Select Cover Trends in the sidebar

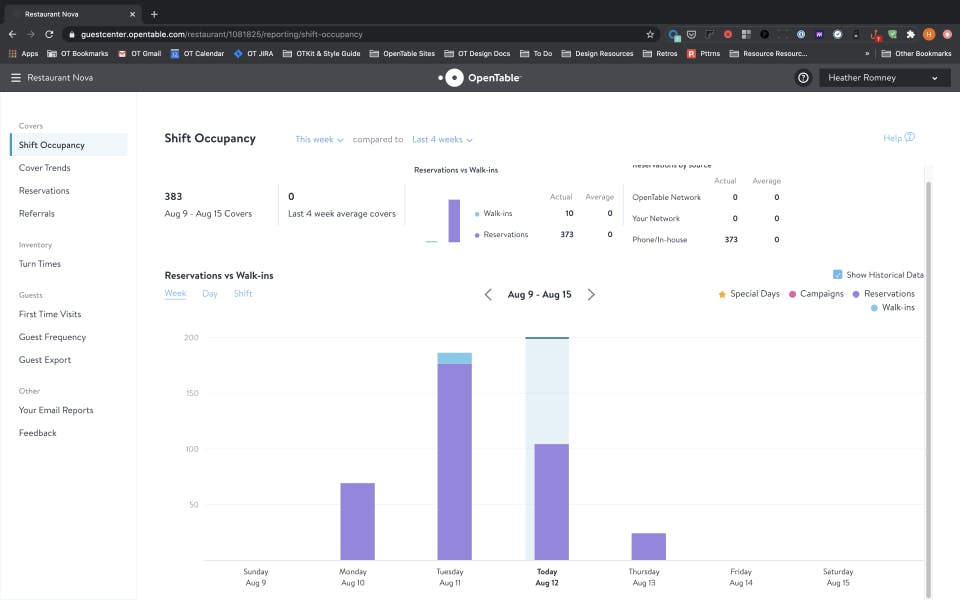(x=46, y=167)
